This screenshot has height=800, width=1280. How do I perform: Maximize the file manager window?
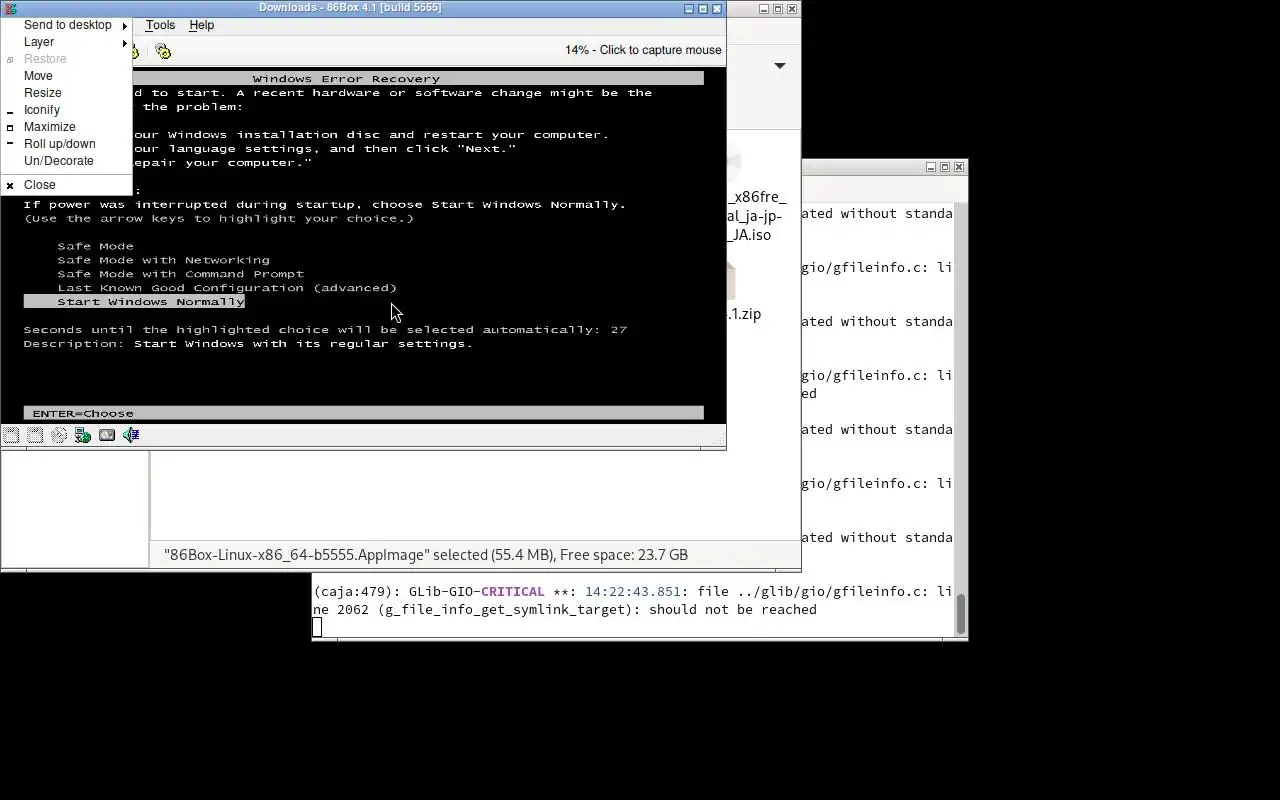[x=778, y=8]
